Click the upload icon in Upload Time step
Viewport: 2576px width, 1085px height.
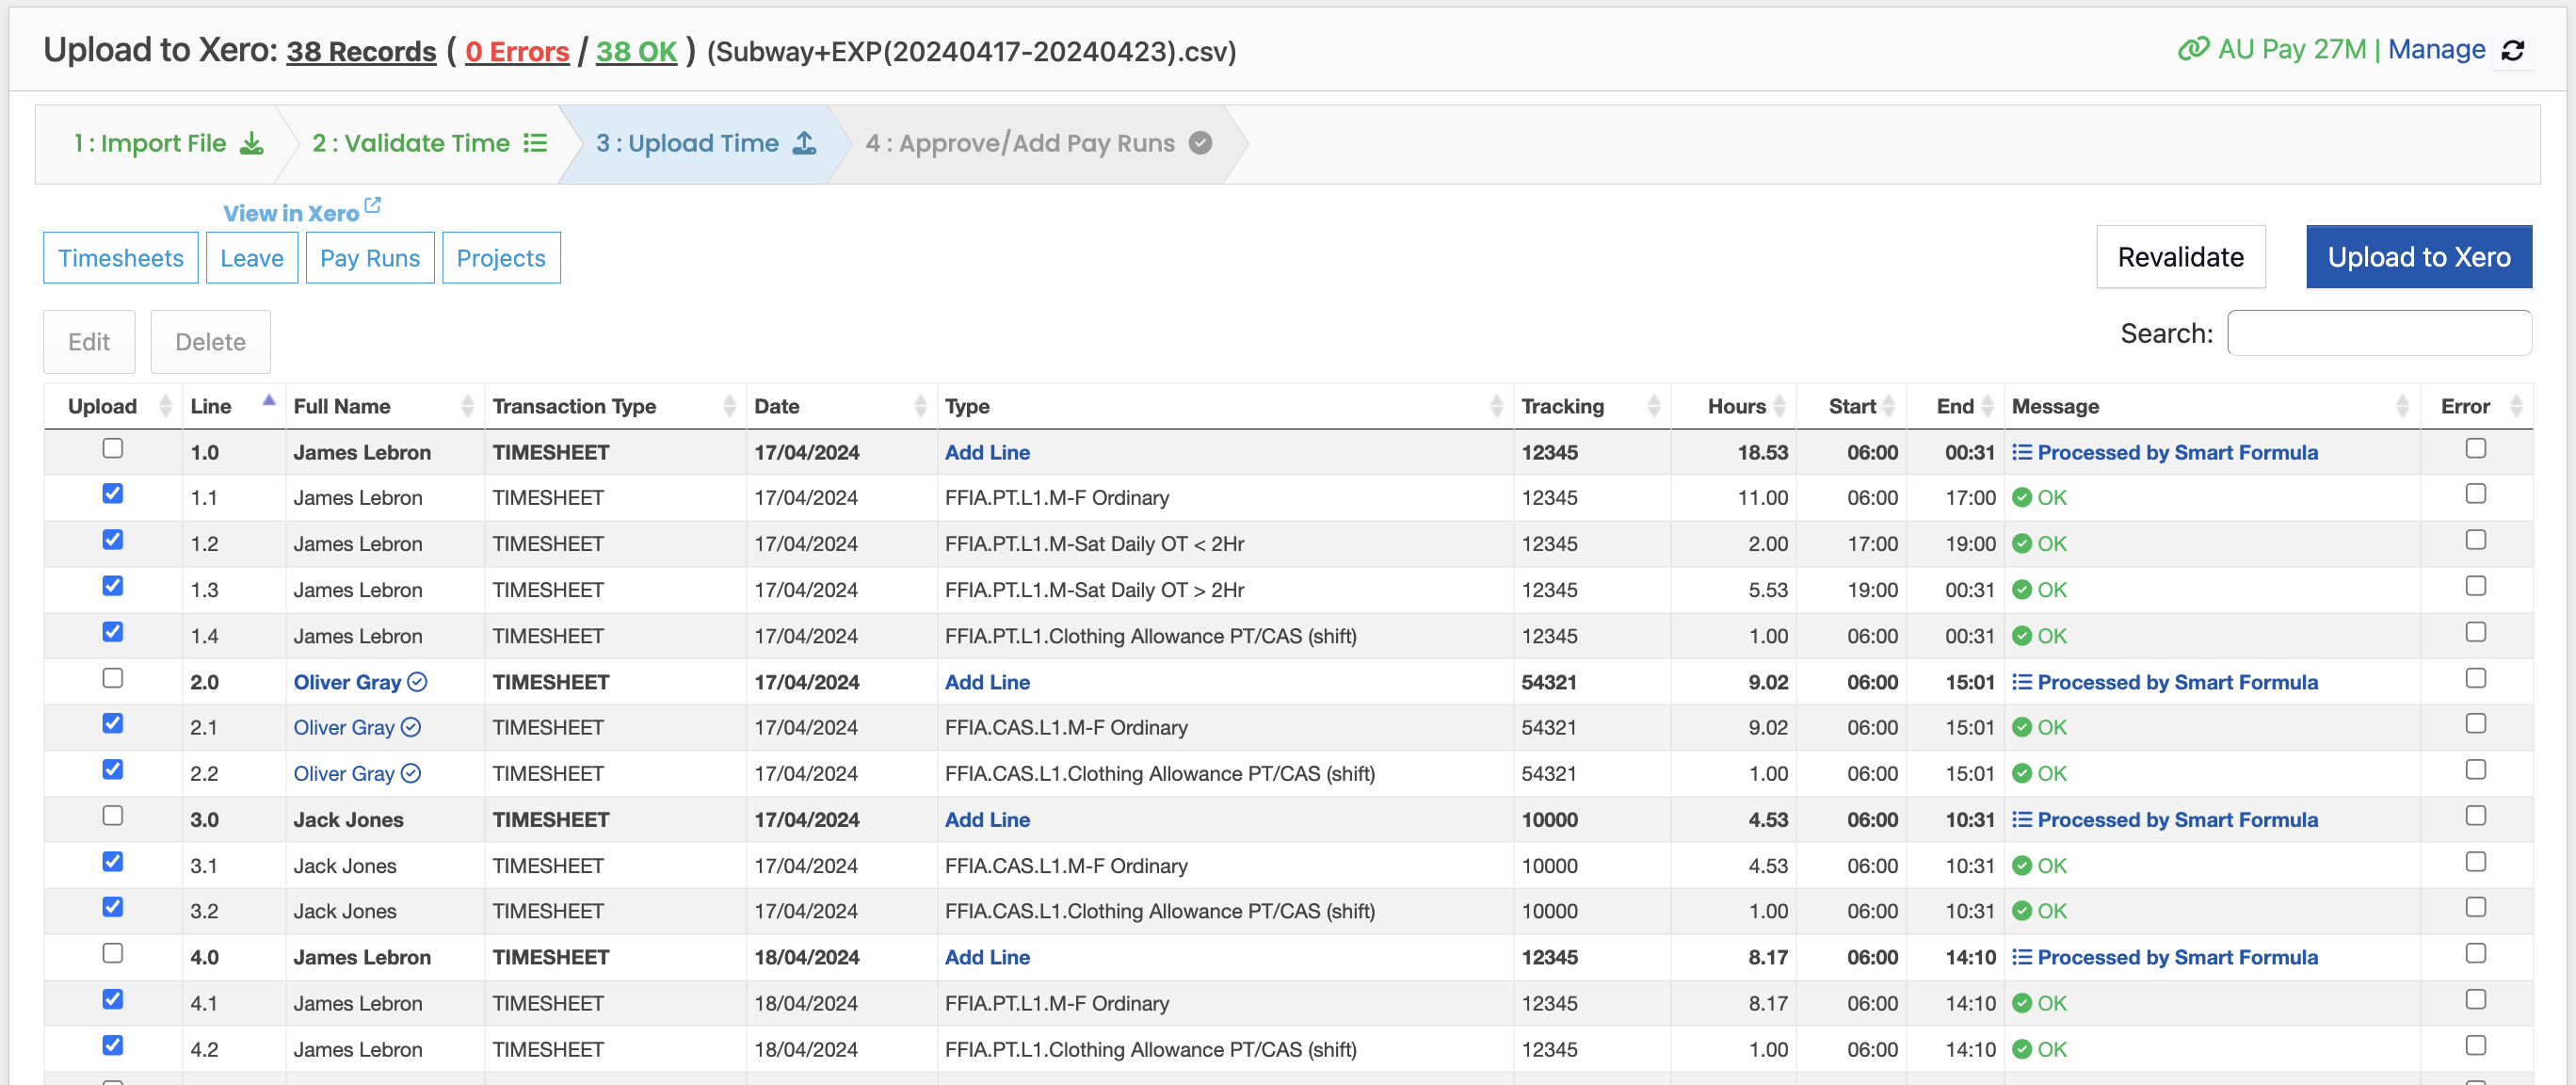click(x=804, y=144)
